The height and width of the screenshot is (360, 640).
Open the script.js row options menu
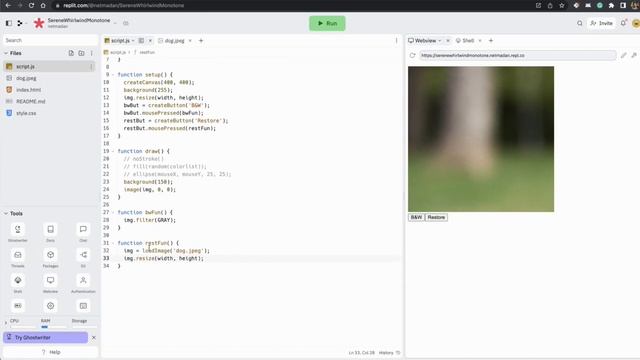[91, 66]
